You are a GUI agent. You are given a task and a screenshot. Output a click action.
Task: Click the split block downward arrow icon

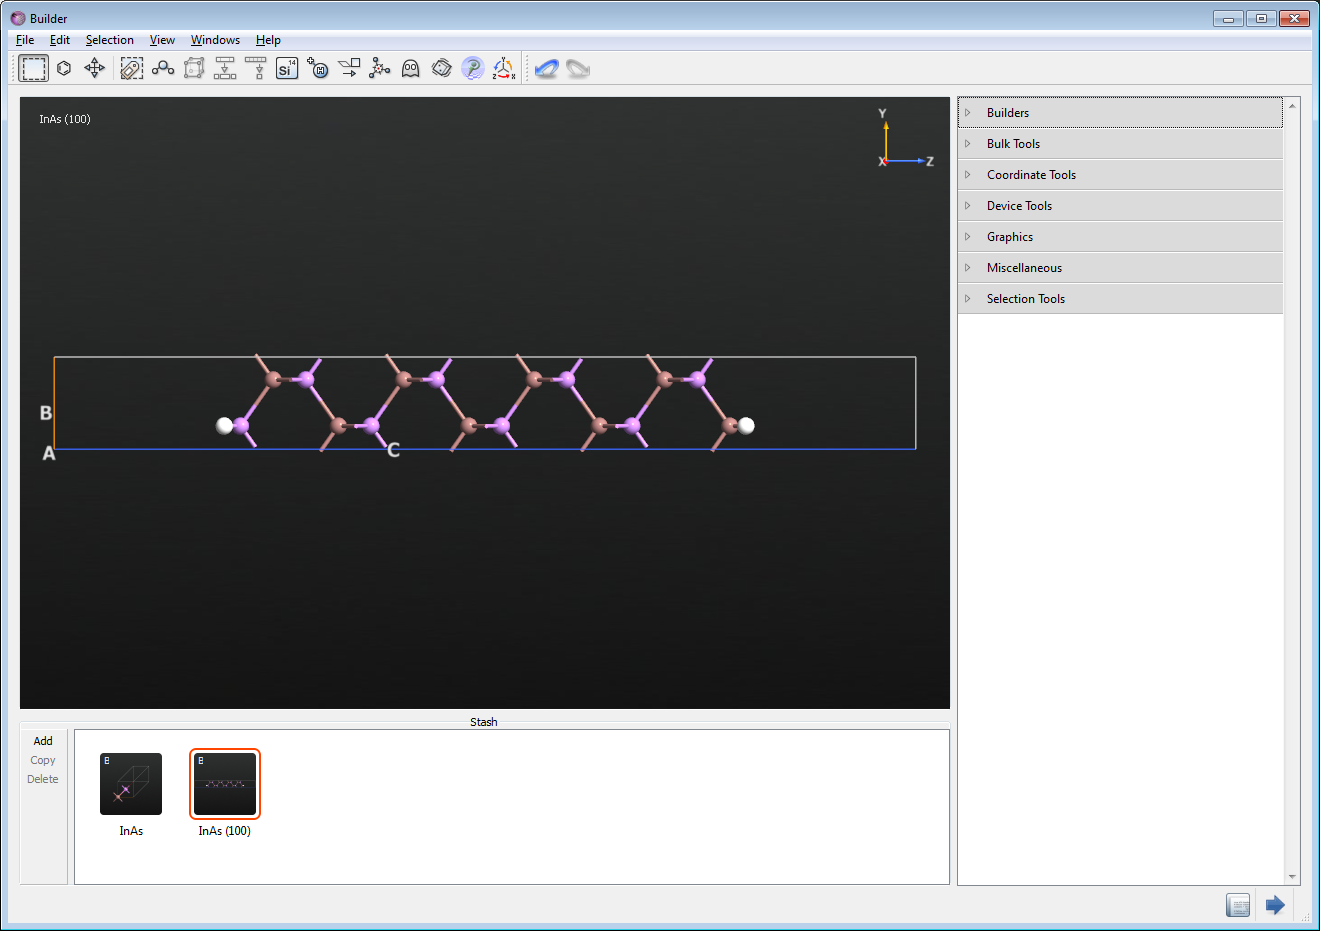(x=256, y=68)
